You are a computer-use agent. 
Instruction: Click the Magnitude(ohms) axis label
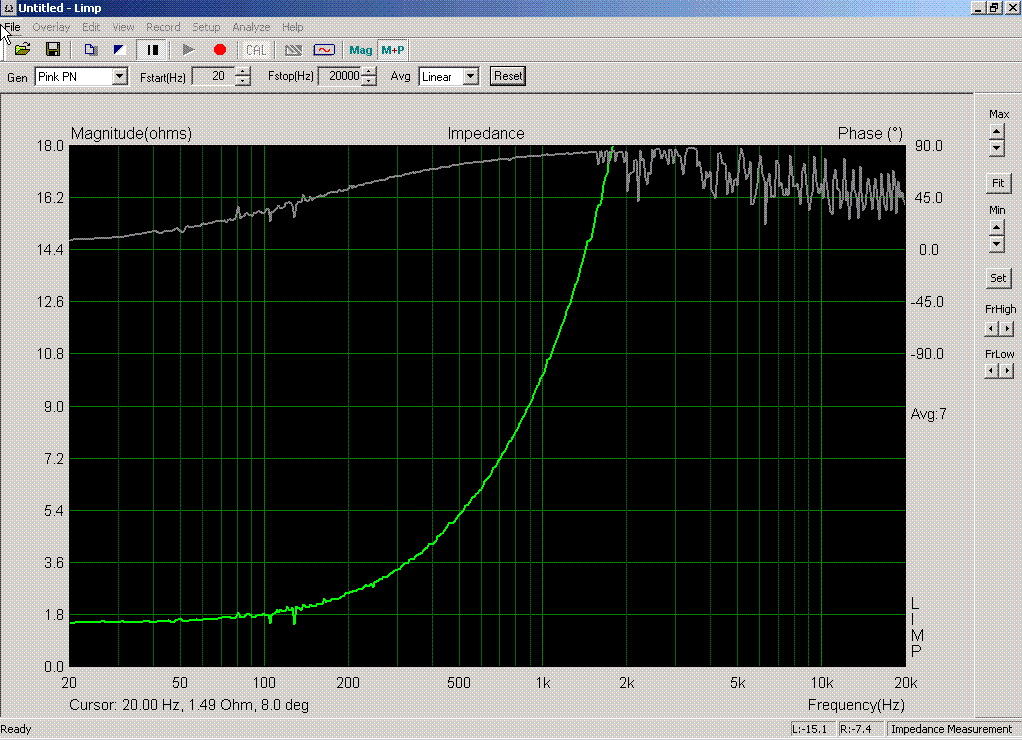(x=131, y=133)
